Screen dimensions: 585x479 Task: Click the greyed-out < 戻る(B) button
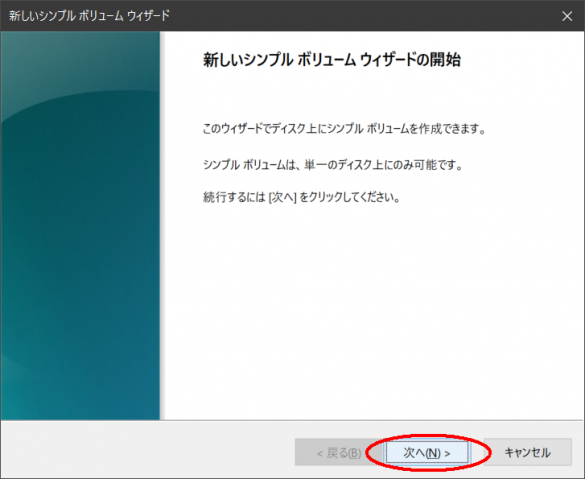click(338, 453)
